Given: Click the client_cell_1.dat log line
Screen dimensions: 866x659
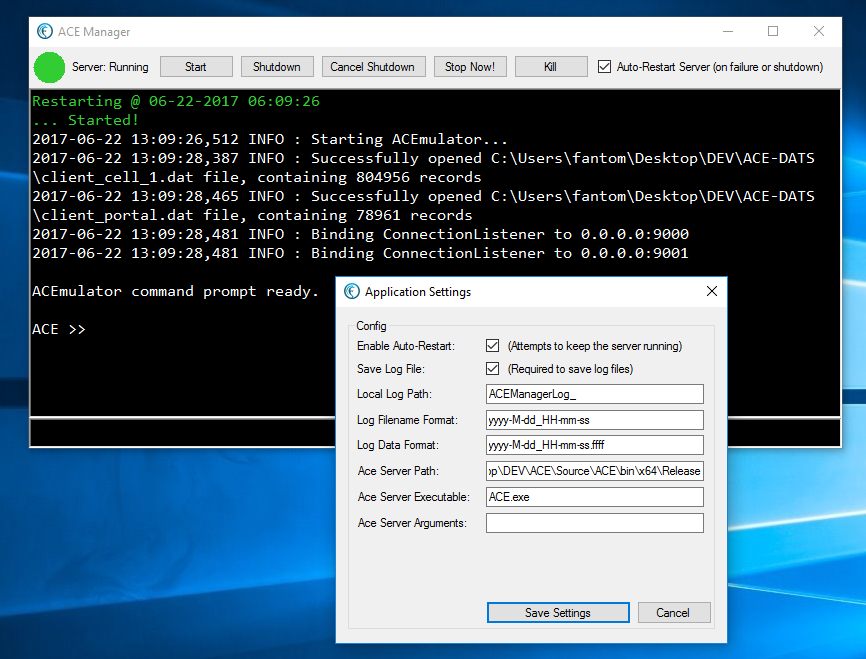Looking at the screenshot, I should [424, 168].
